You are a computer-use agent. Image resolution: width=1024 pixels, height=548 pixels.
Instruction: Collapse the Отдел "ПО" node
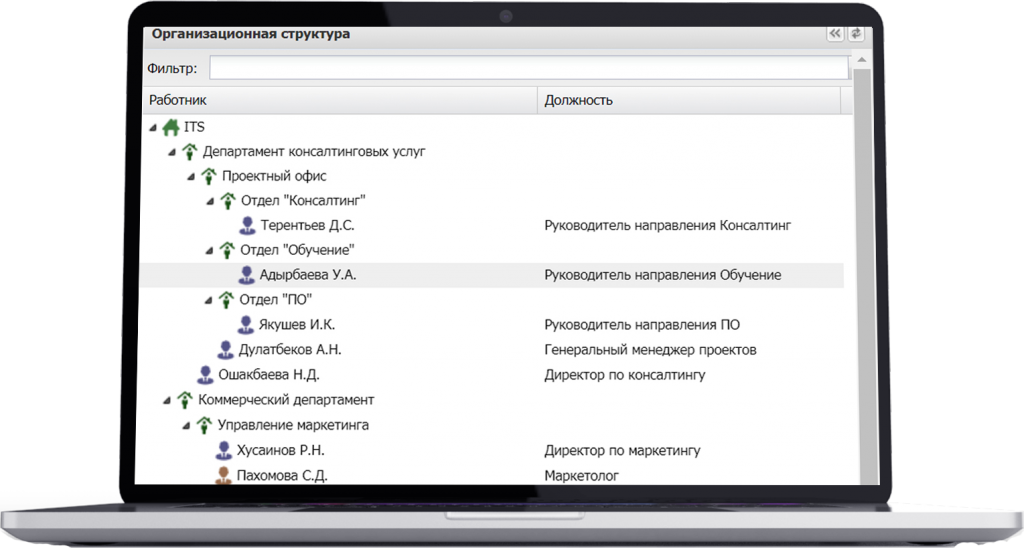pyautogui.click(x=208, y=300)
